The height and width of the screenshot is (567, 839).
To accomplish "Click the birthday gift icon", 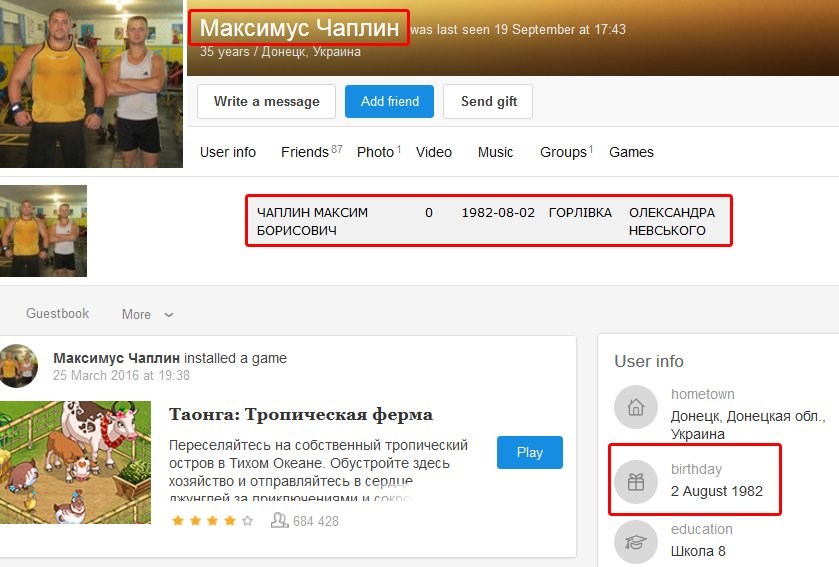I will (x=635, y=482).
